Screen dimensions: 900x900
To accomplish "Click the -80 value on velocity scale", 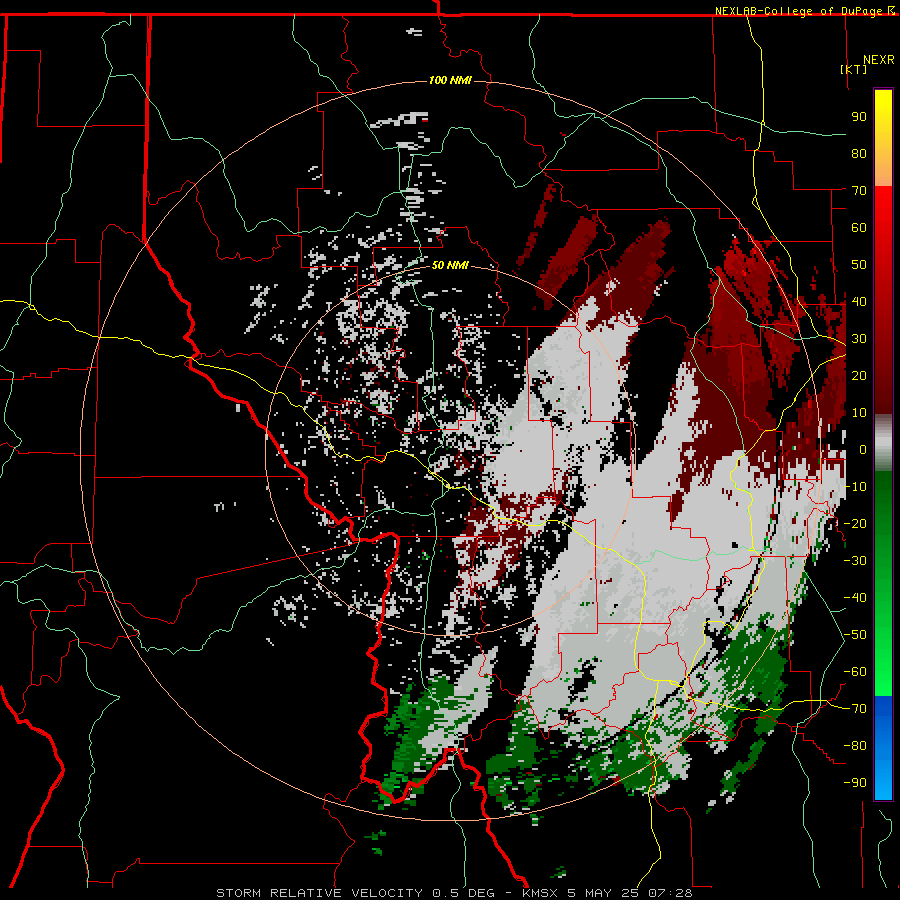I will pos(855,746).
